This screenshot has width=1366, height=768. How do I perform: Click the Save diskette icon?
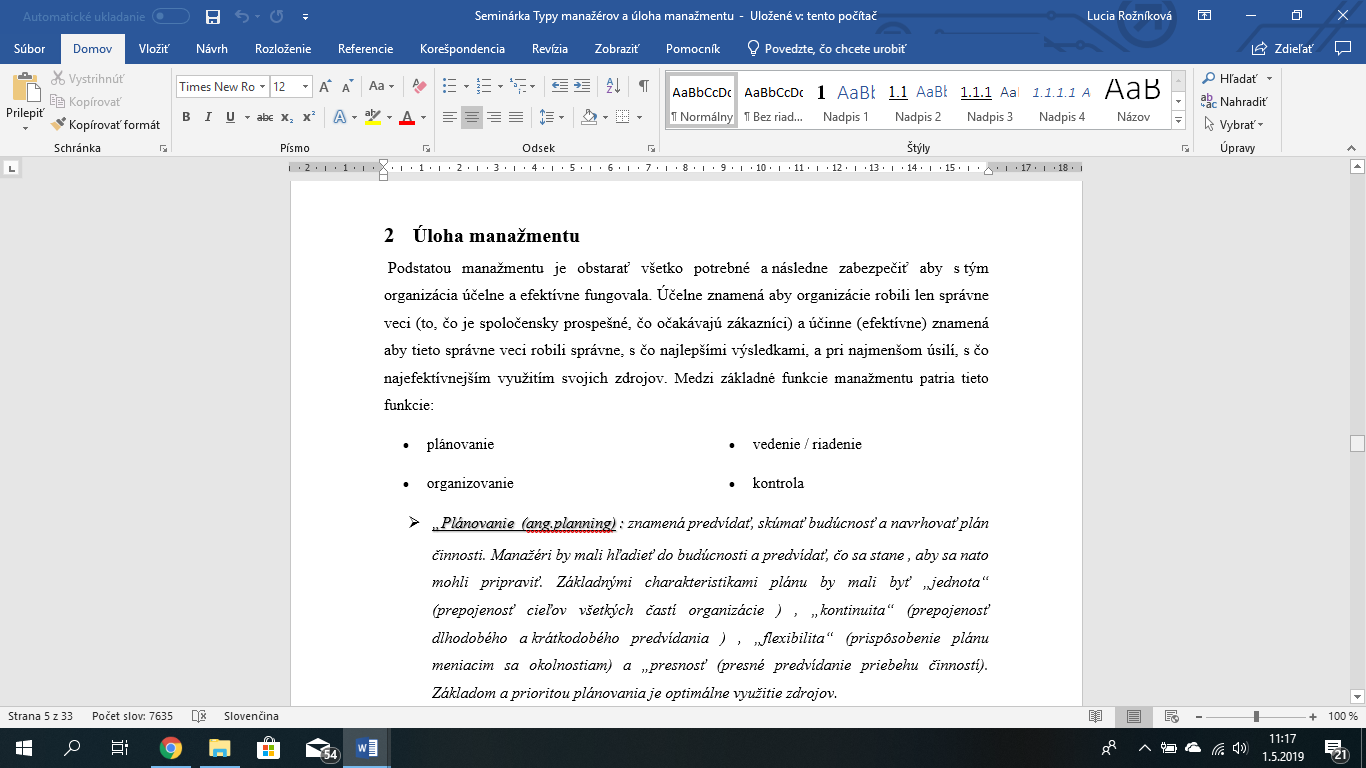tap(212, 17)
